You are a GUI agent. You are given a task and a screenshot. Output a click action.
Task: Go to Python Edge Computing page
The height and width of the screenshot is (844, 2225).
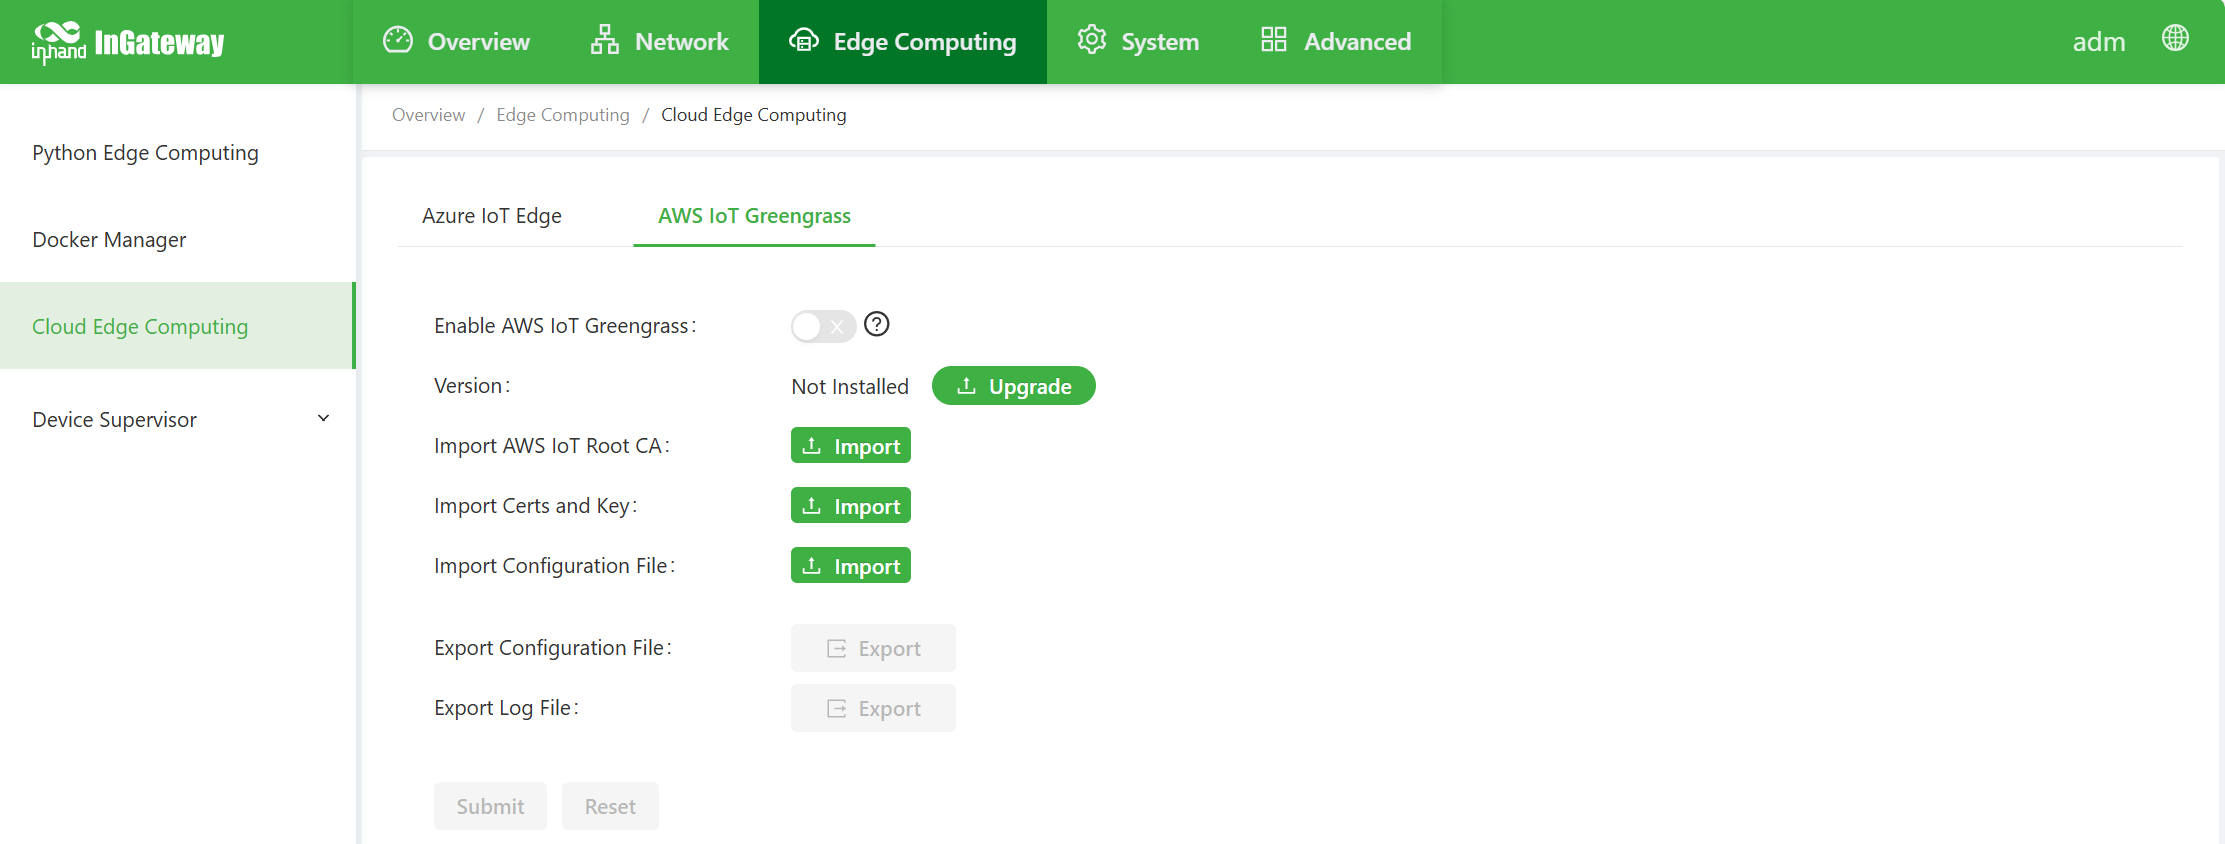pos(145,153)
